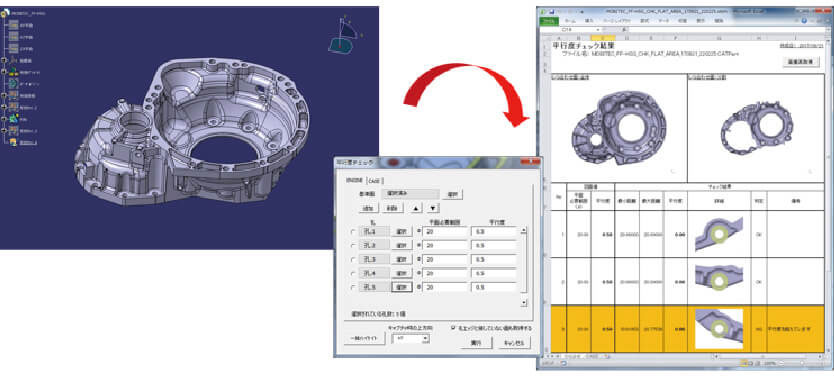The height and width of the screenshot is (382, 834).
Task: Select radio button for hole row 3
Action: point(353,260)
